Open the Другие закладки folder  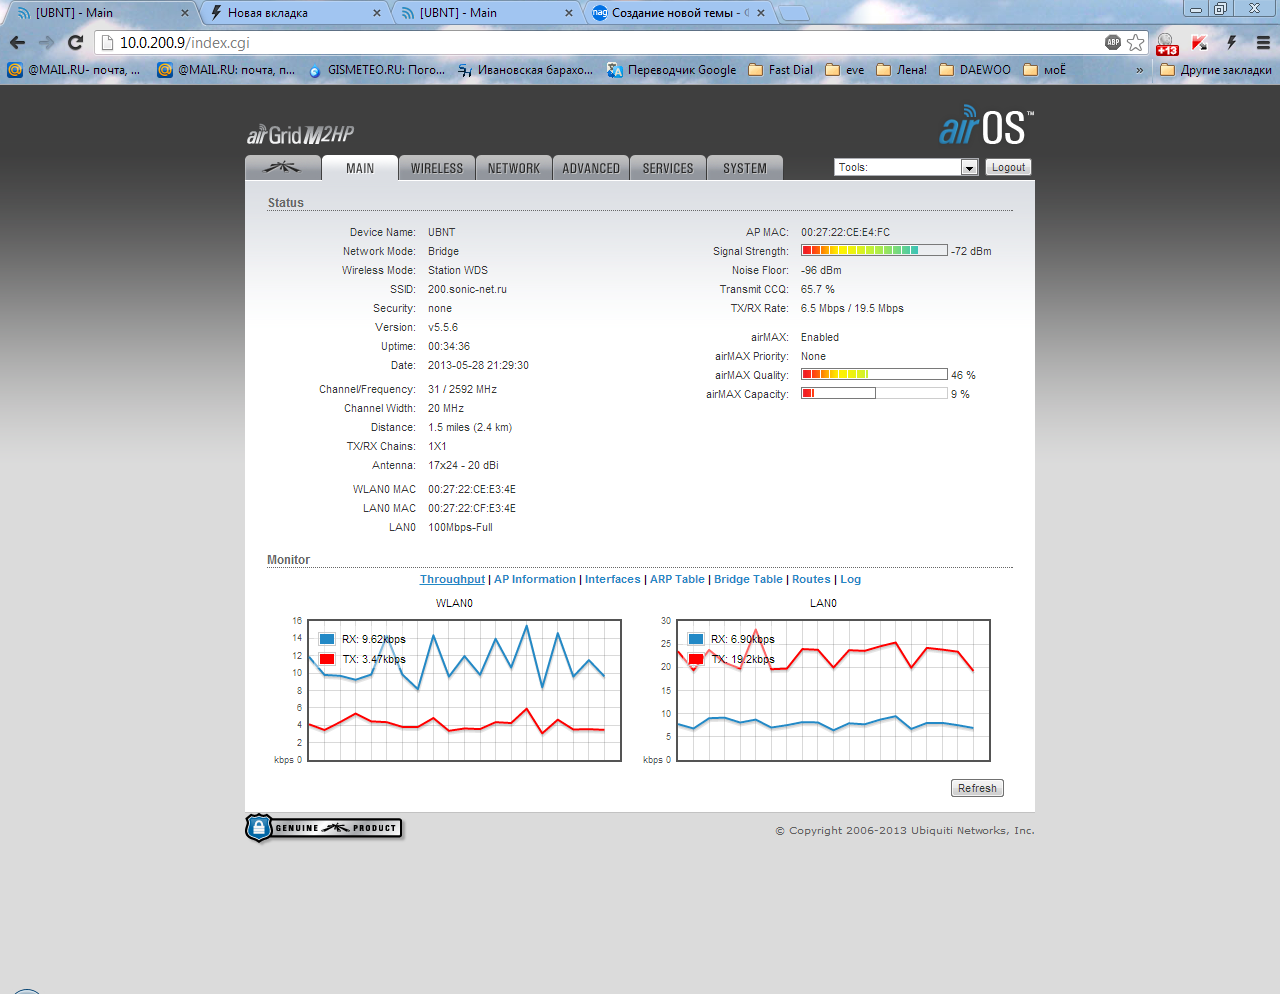click(1216, 70)
